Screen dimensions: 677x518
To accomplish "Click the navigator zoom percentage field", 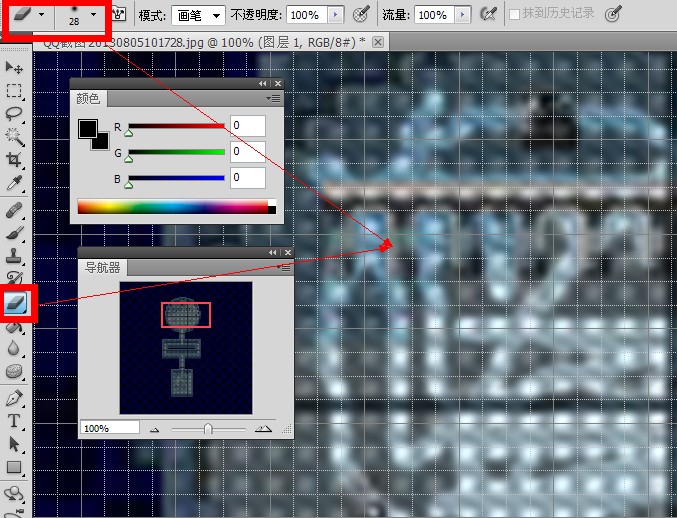I will point(110,428).
